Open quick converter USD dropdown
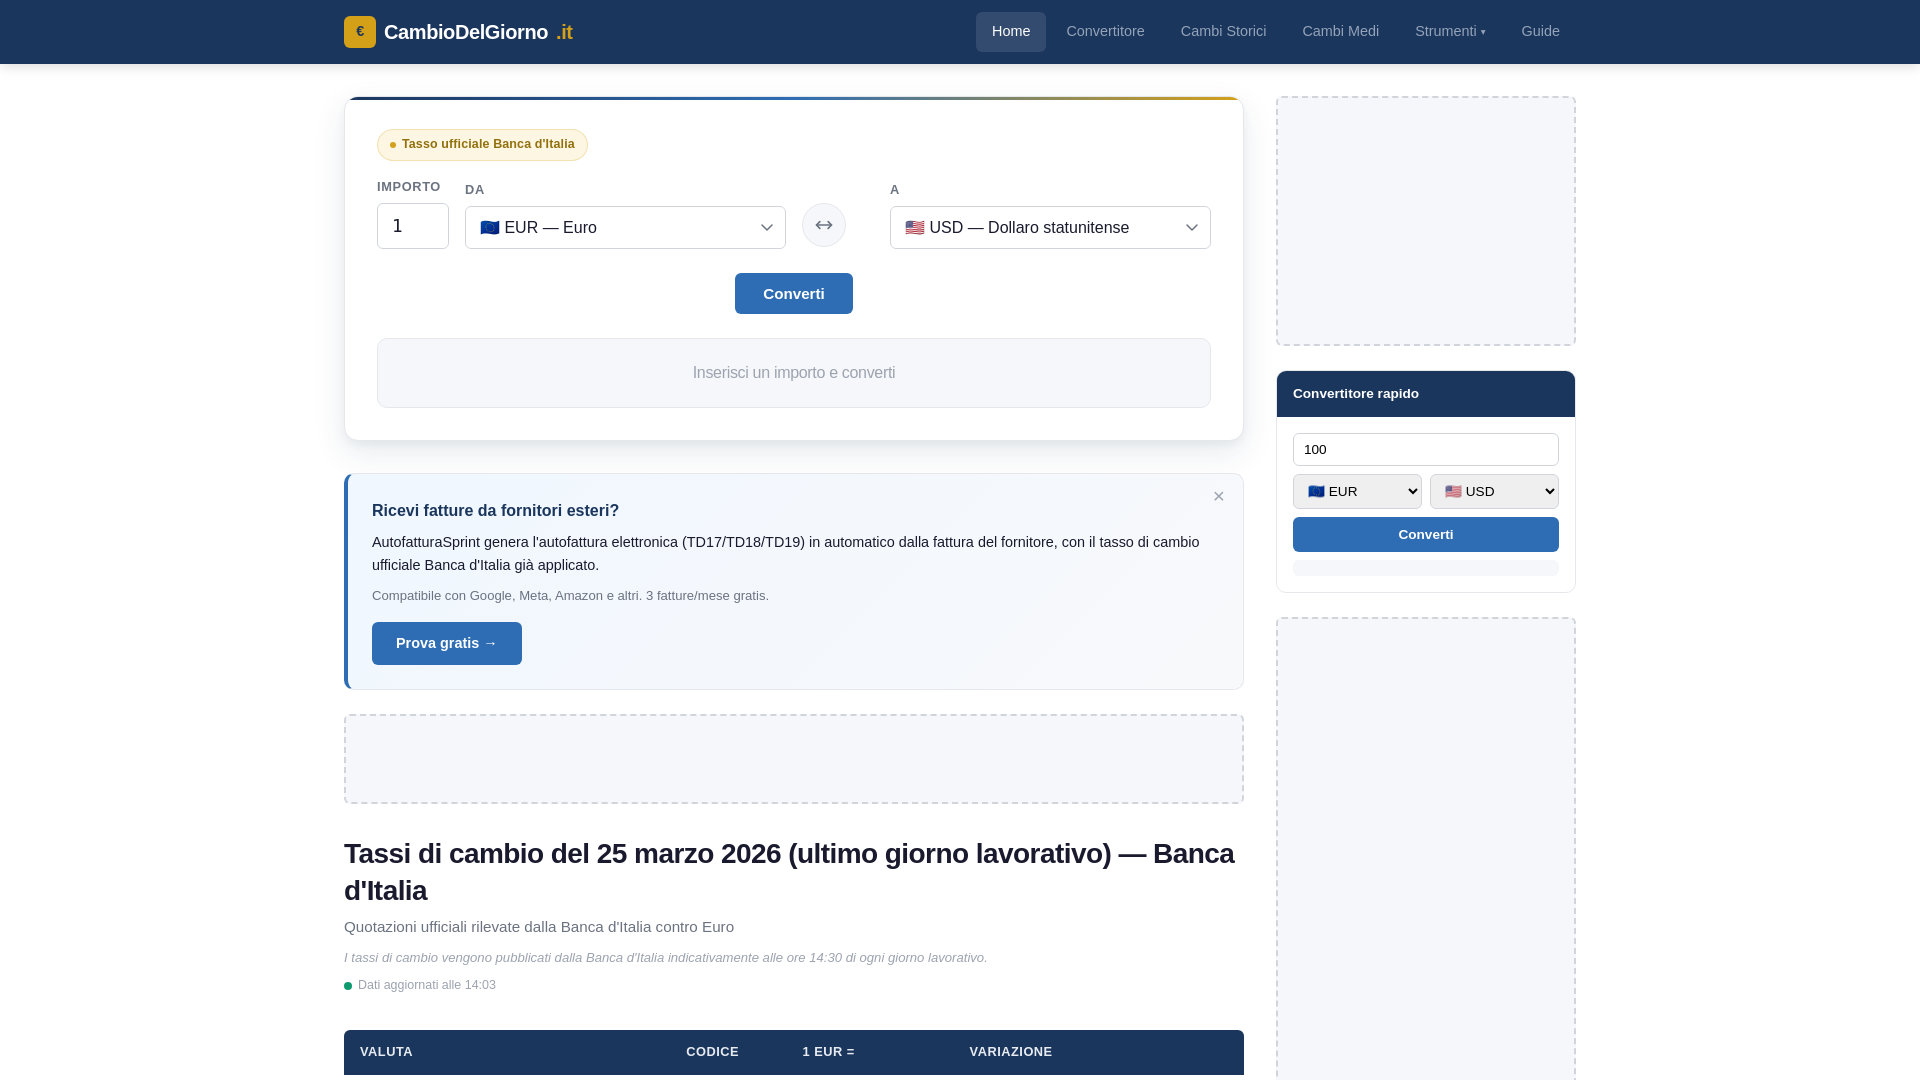The image size is (1920, 1080). [1494, 492]
